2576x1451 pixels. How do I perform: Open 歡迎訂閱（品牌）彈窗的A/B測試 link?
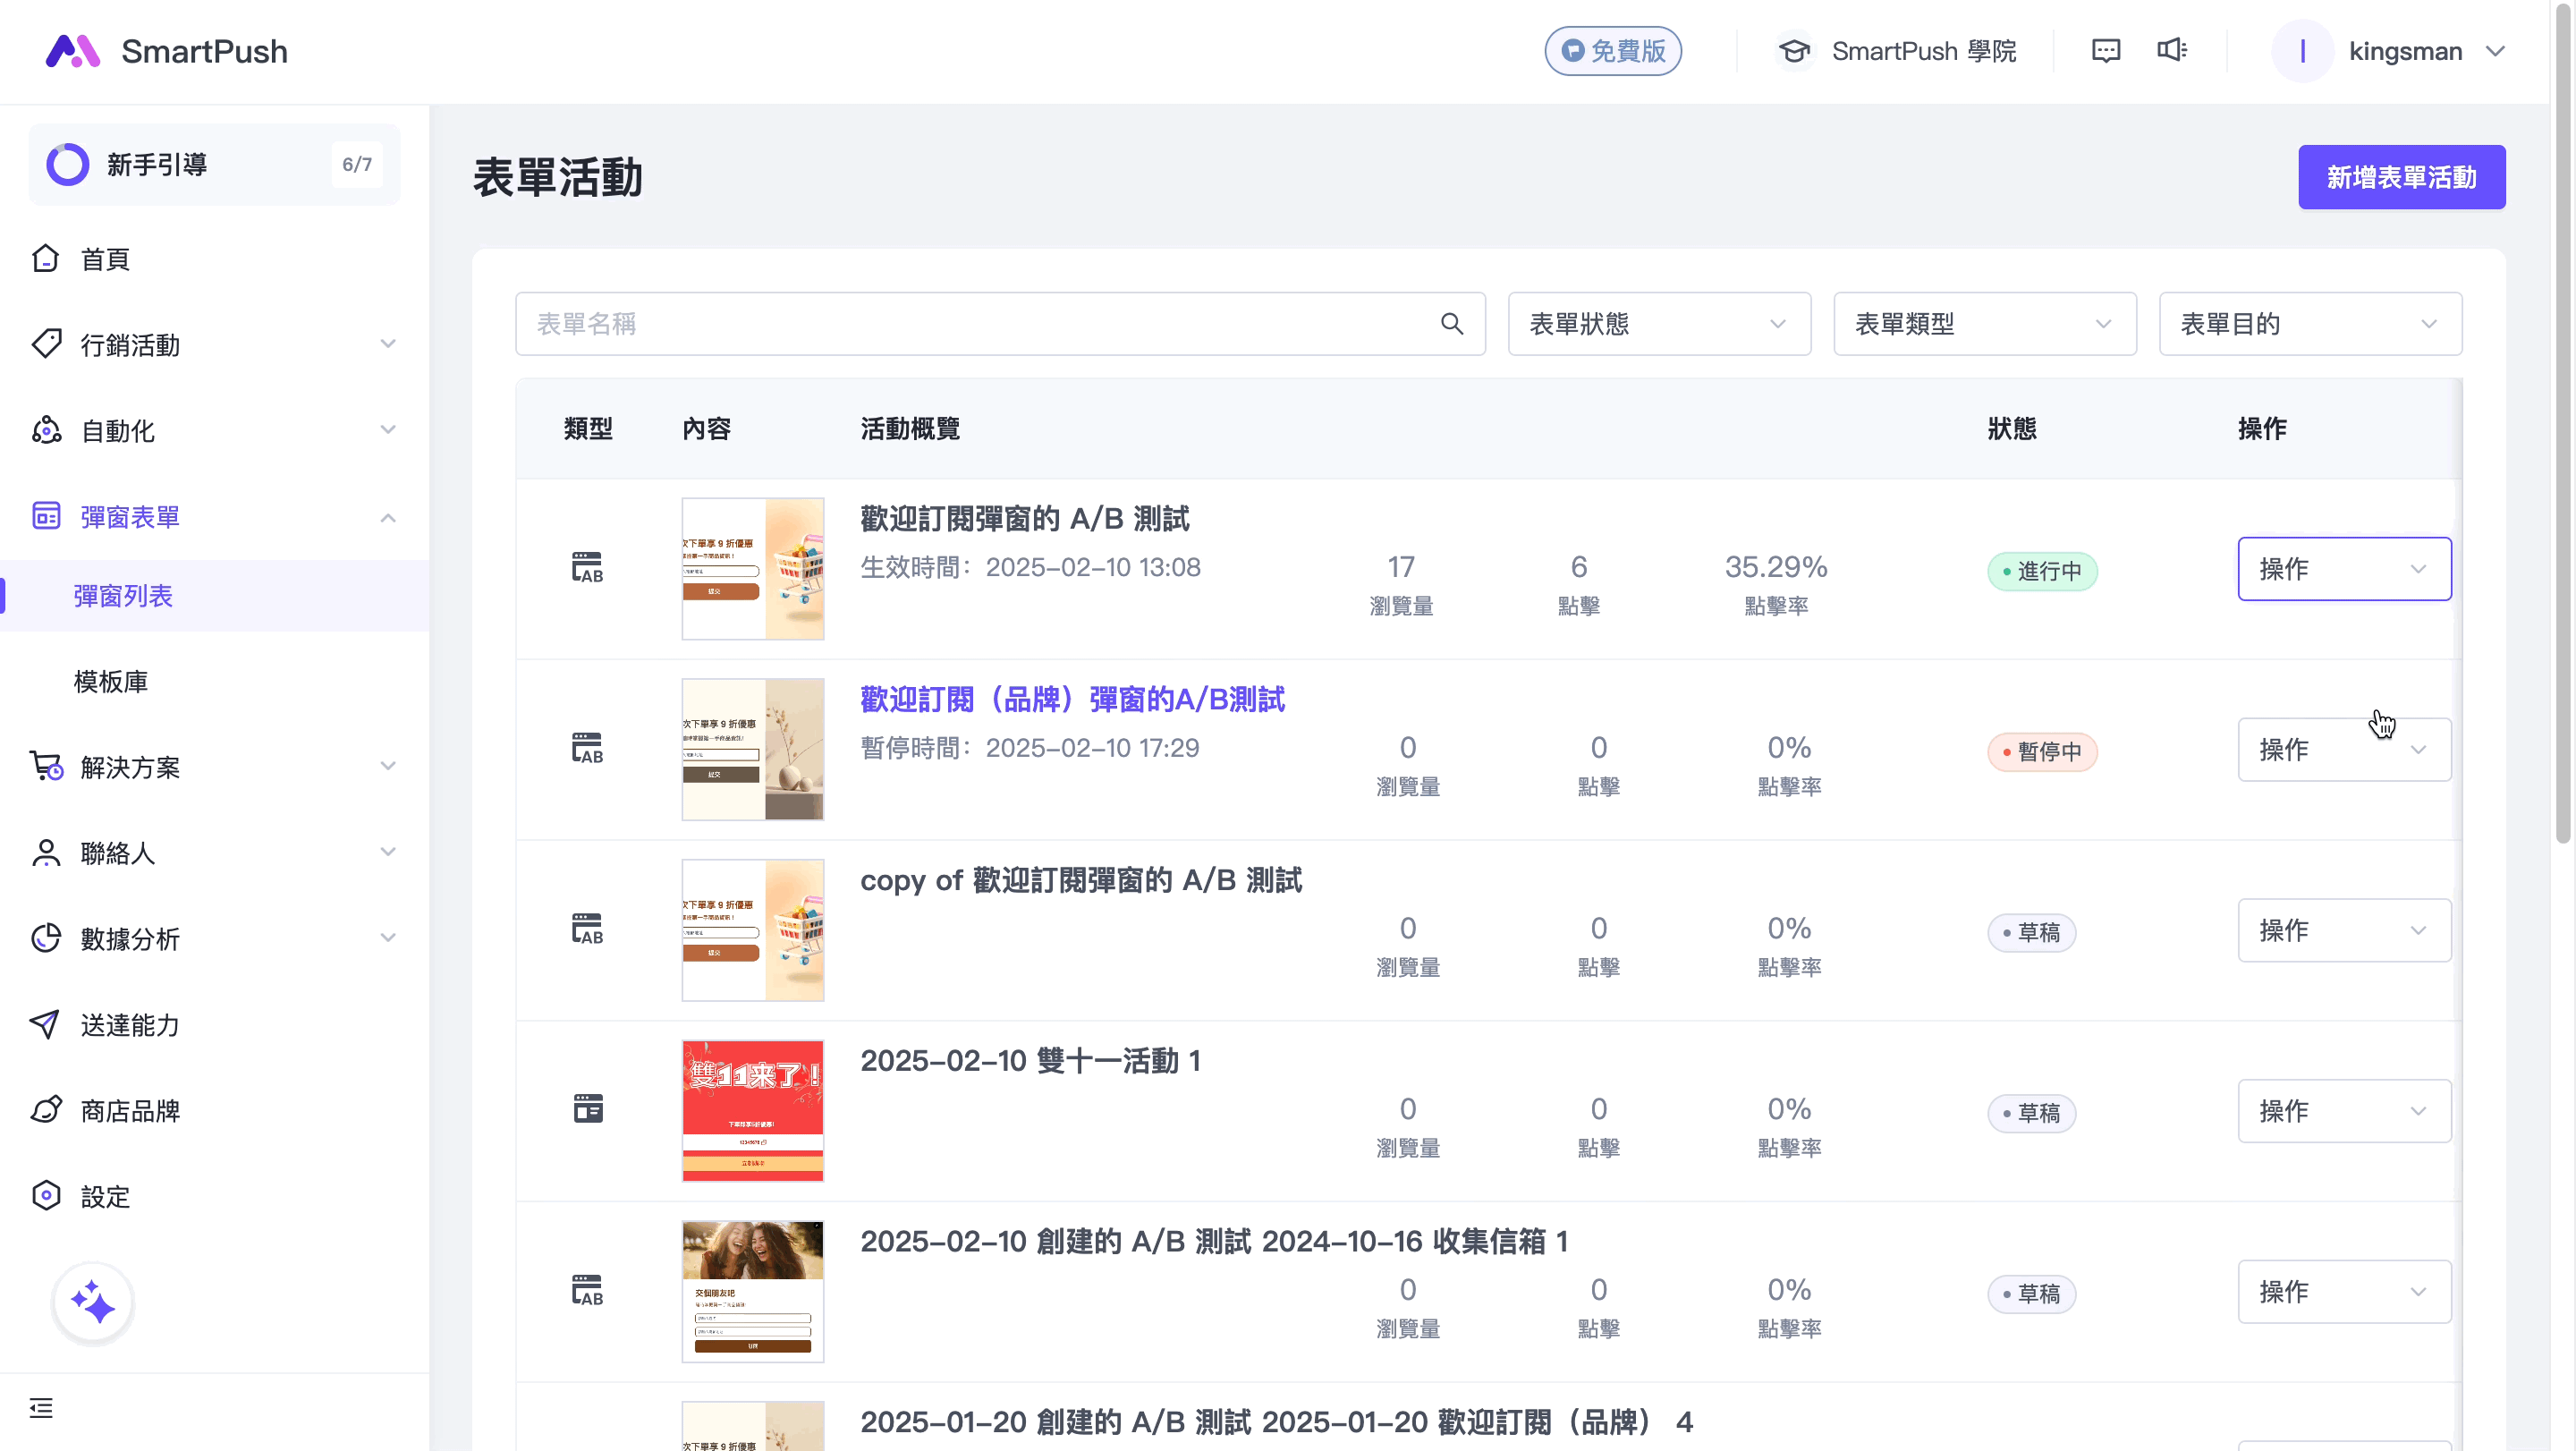tap(1072, 699)
